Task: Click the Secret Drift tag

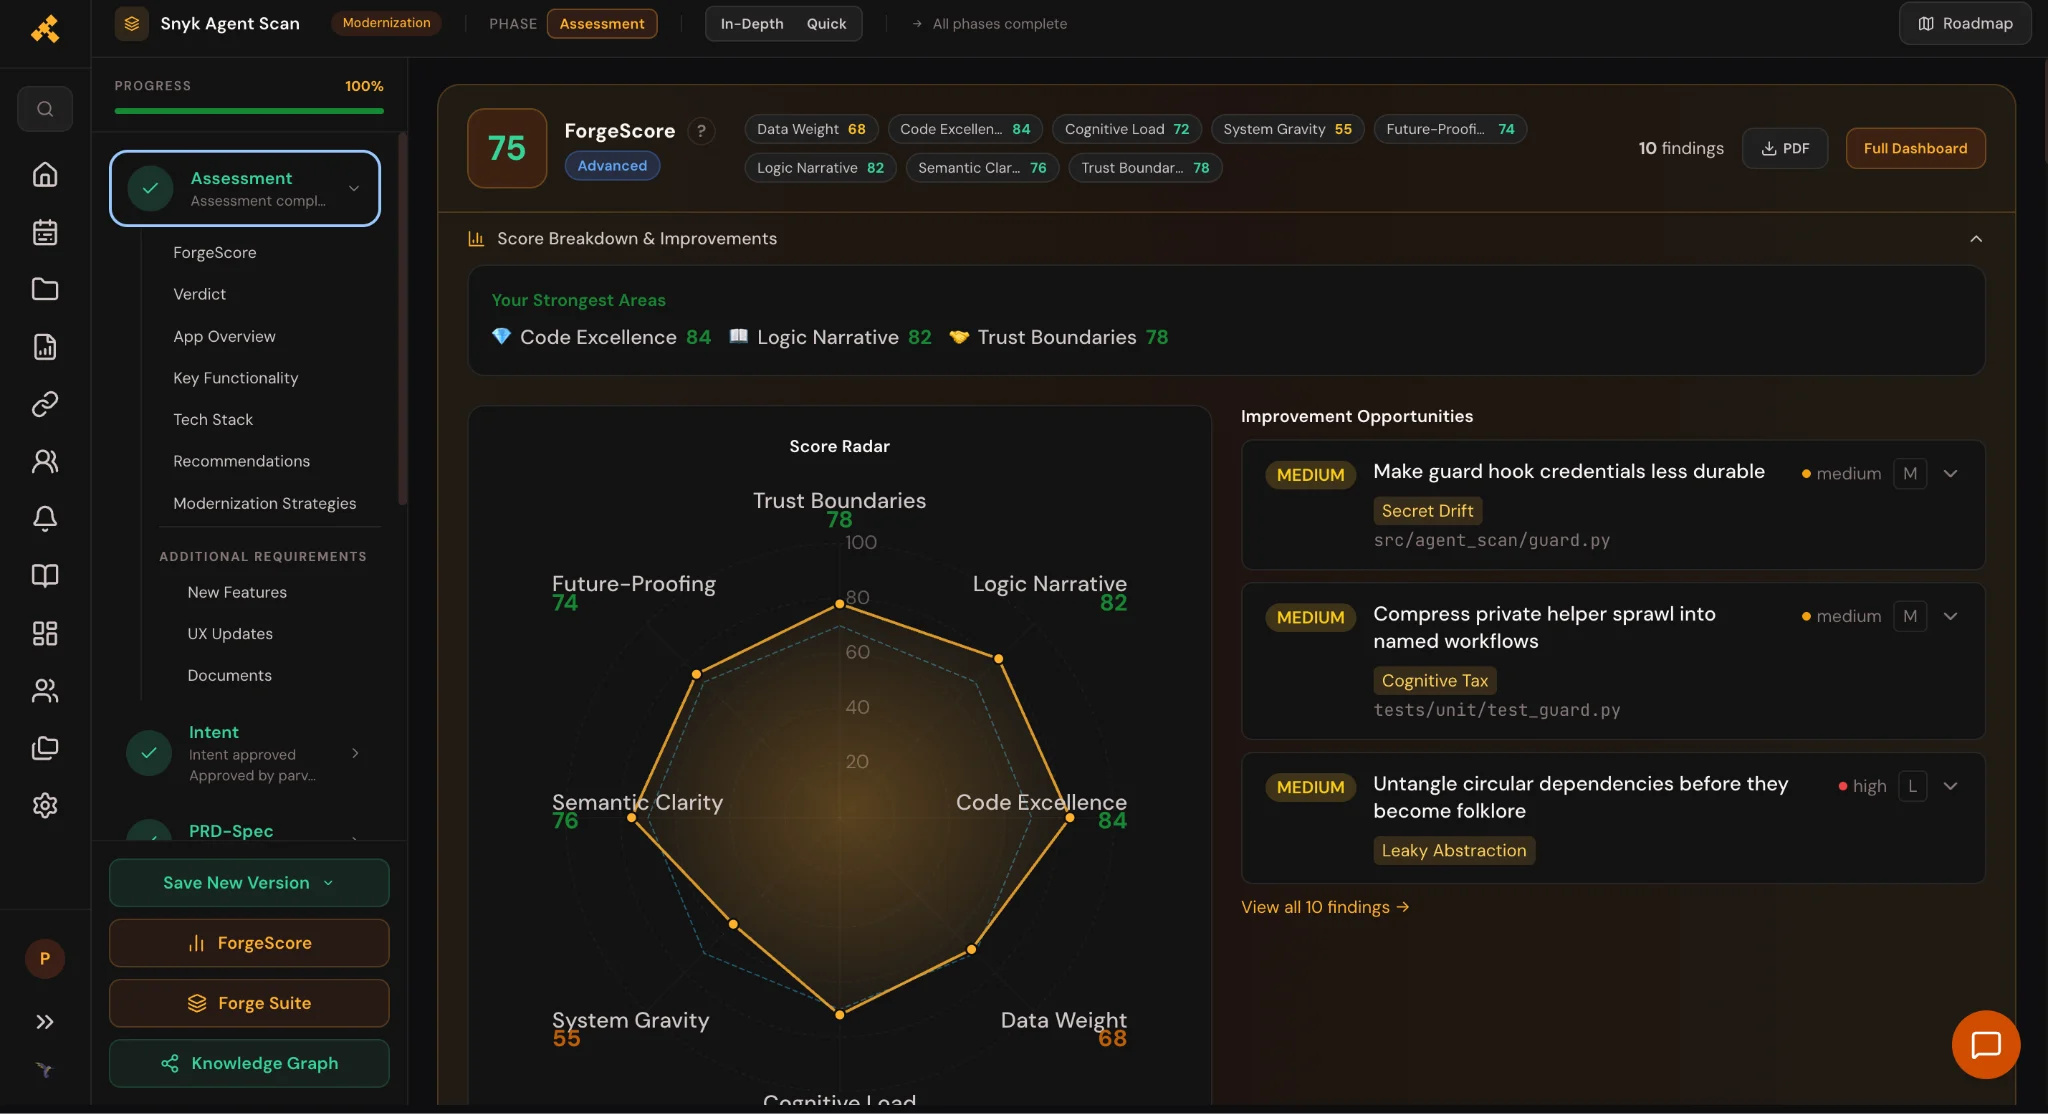Action: tap(1427, 511)
